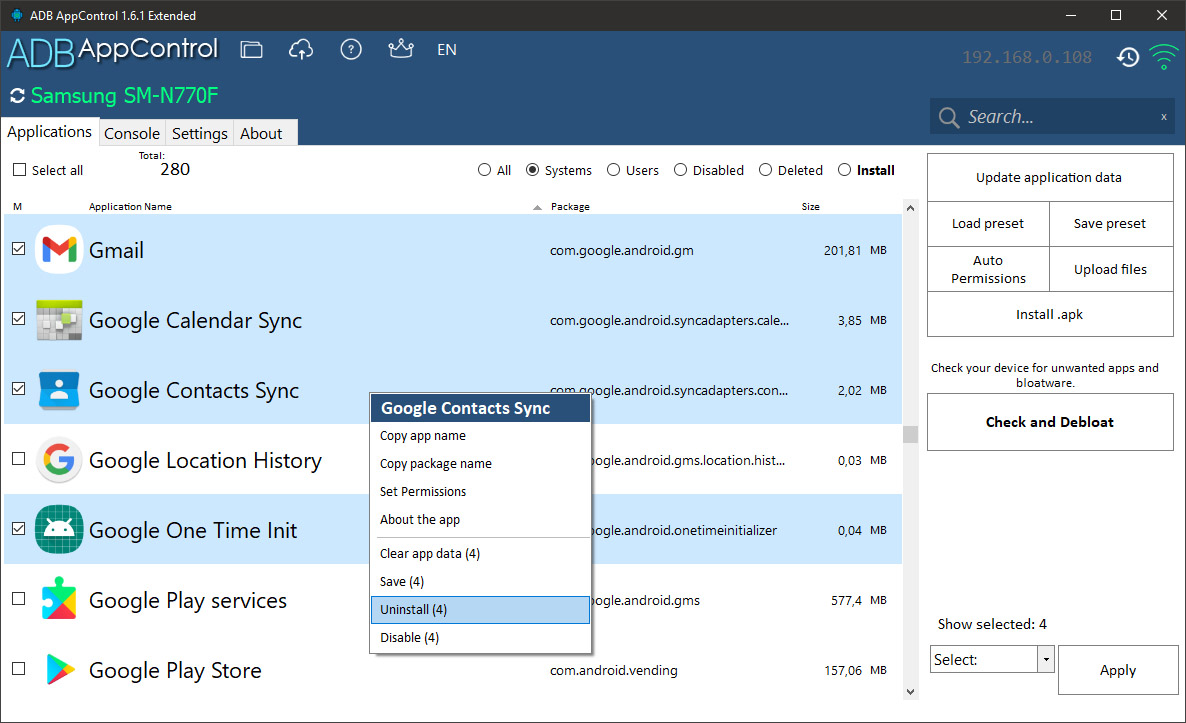
Task: Select the Deleted filter radio button
Action: tap(765, 170)
